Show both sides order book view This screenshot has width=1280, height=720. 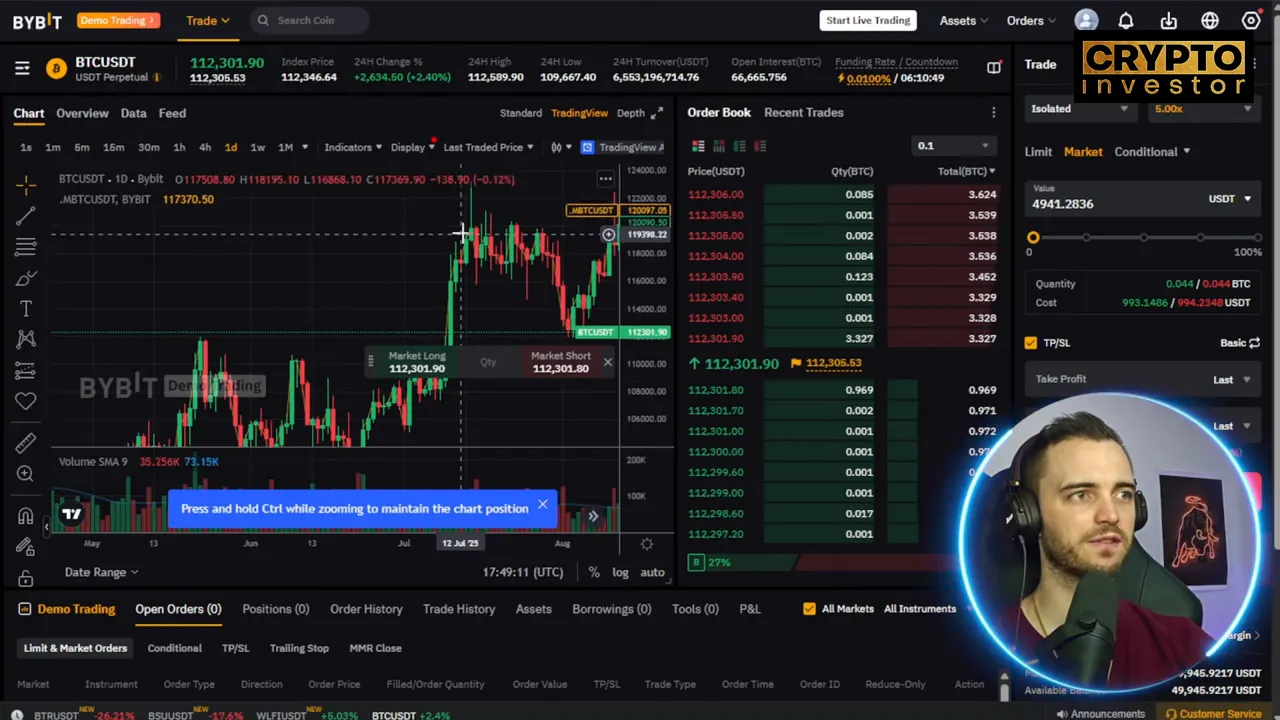(698, 146)
